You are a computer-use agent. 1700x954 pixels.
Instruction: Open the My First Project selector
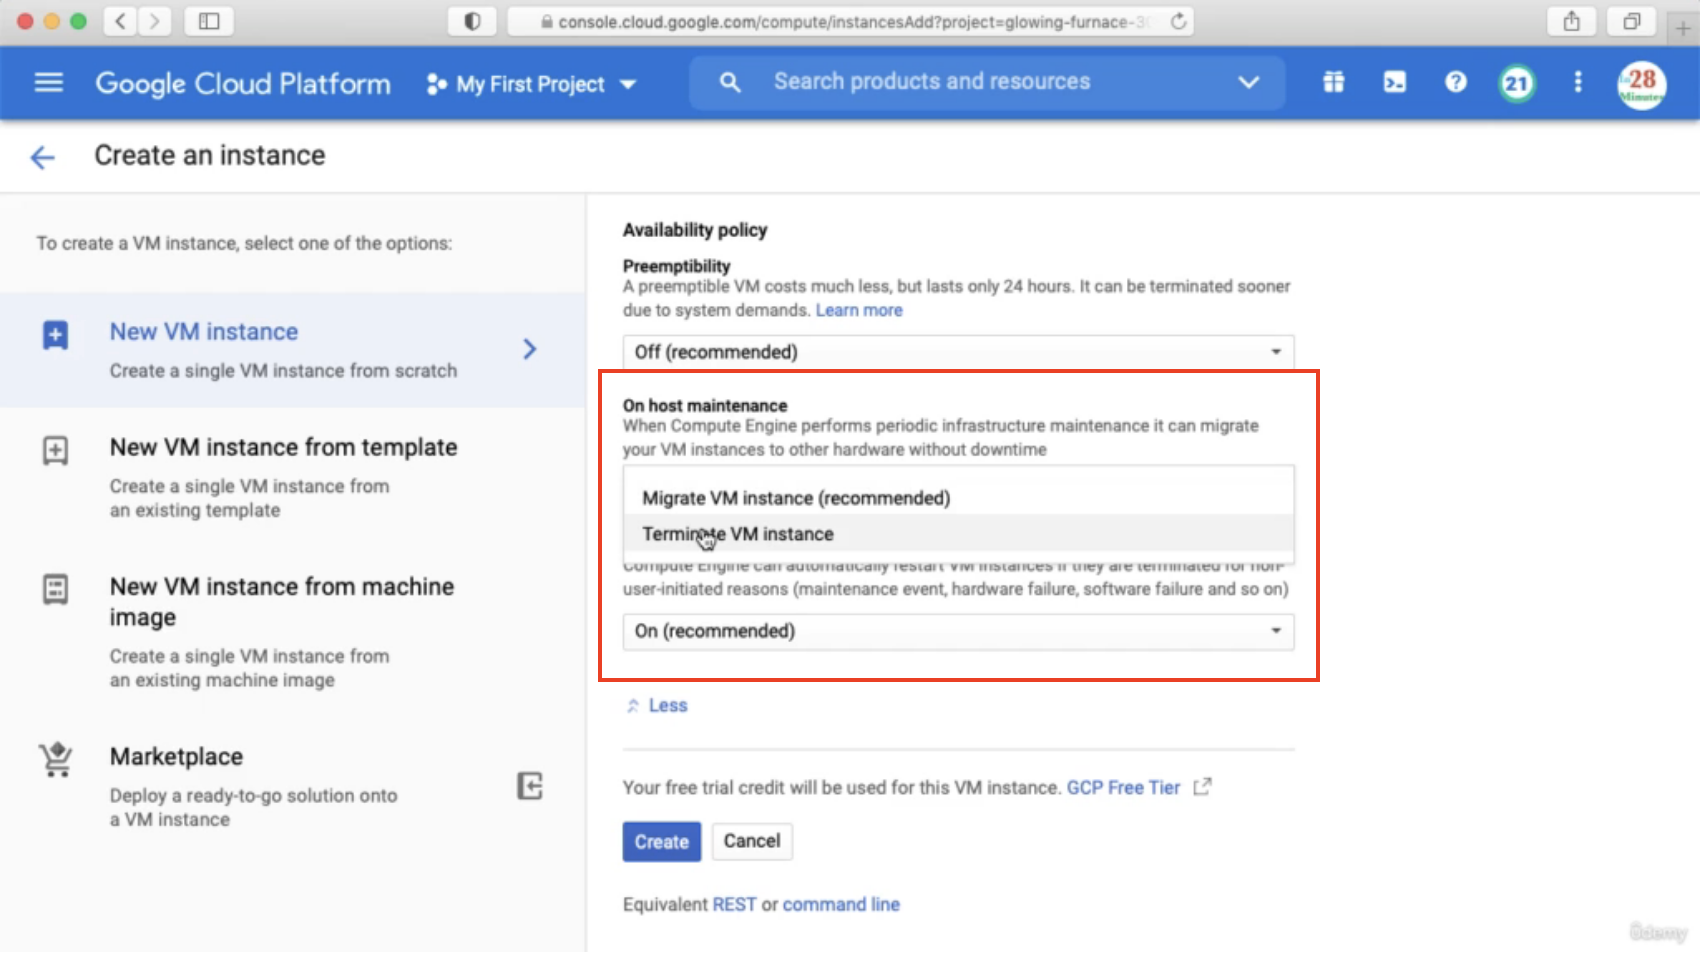click(x=531, y=84)
